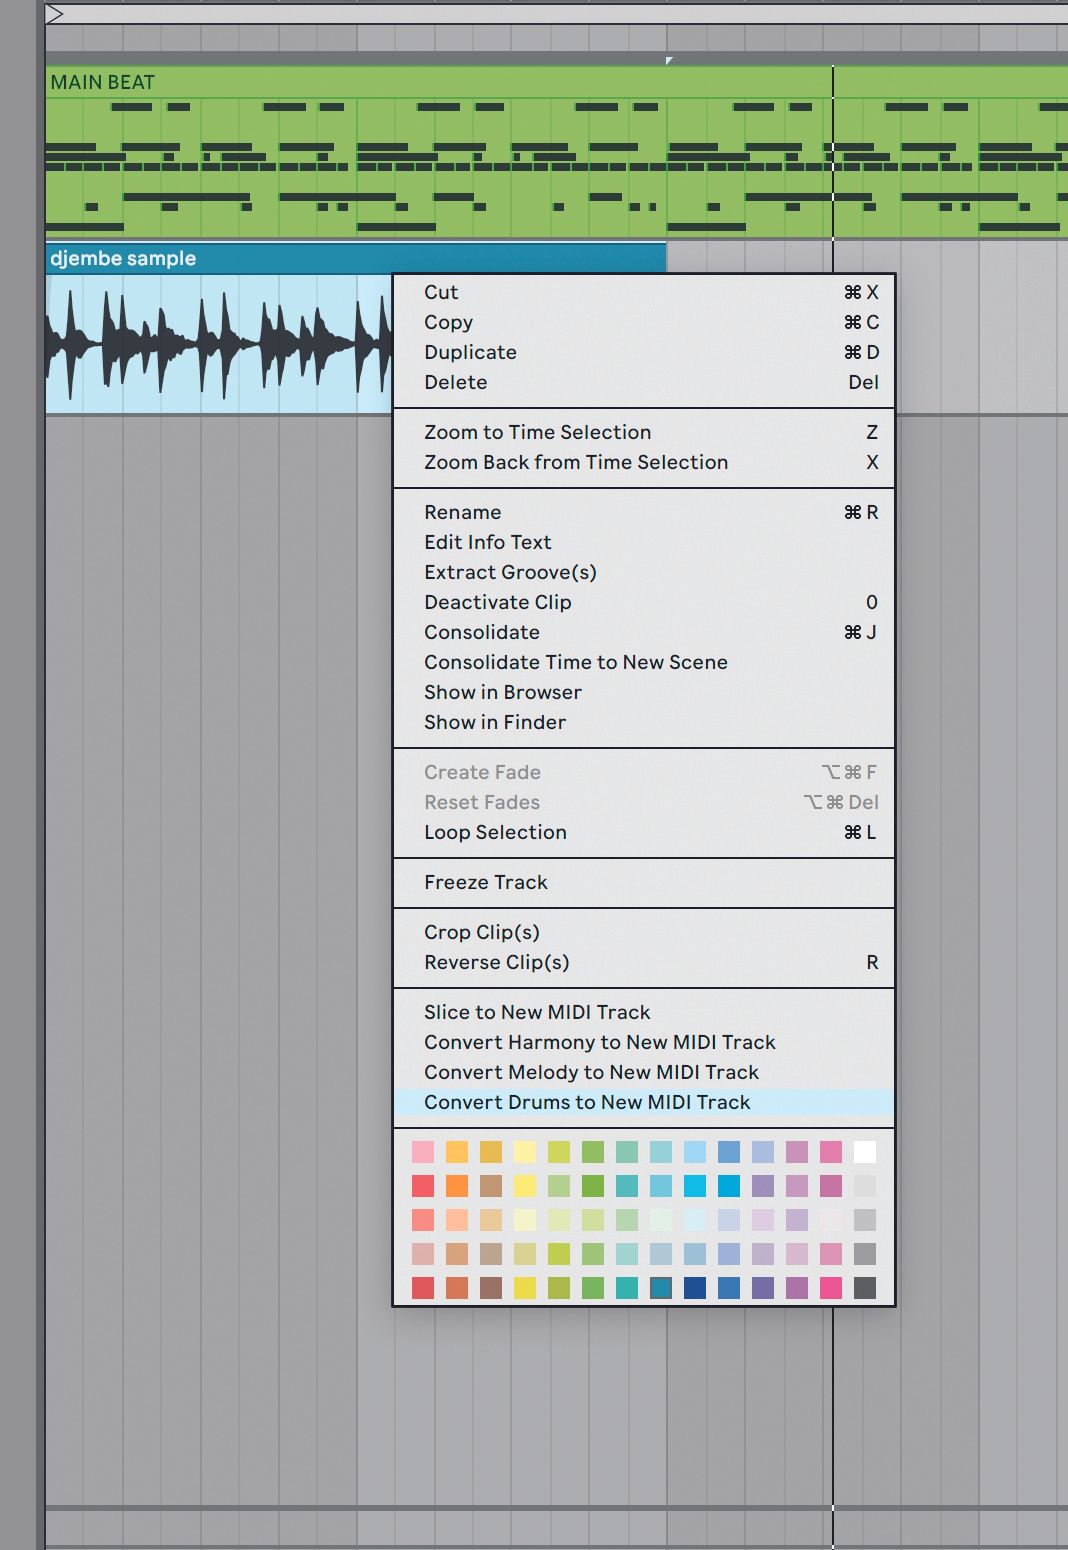This screenshot has width=1068, height=1550.
Task: Consolidate the selected clip
Action: (x=481, y=632)
